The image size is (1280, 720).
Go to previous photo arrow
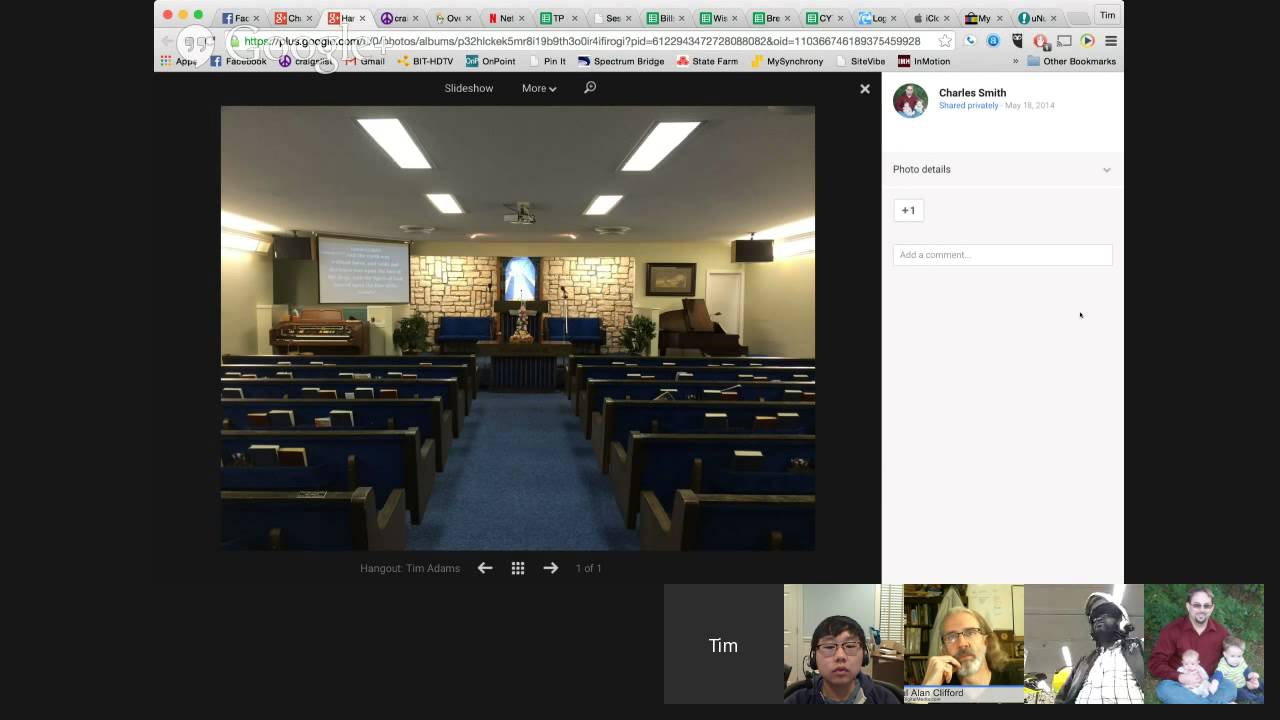click(485, 568)
